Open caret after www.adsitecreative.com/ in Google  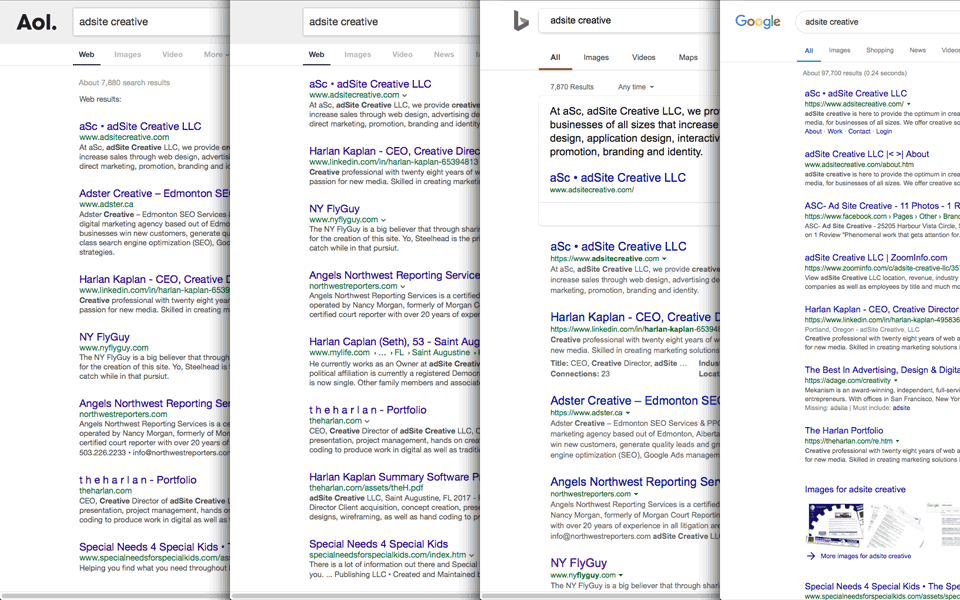pyautogui.click(x=909, y=104)
